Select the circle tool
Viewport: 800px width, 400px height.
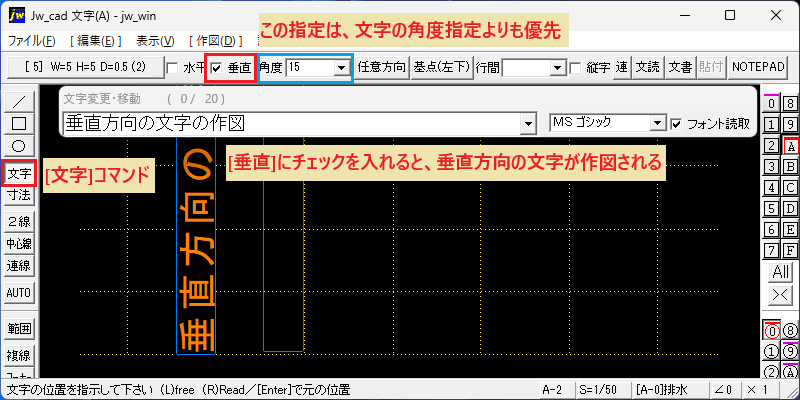point(19,146)
